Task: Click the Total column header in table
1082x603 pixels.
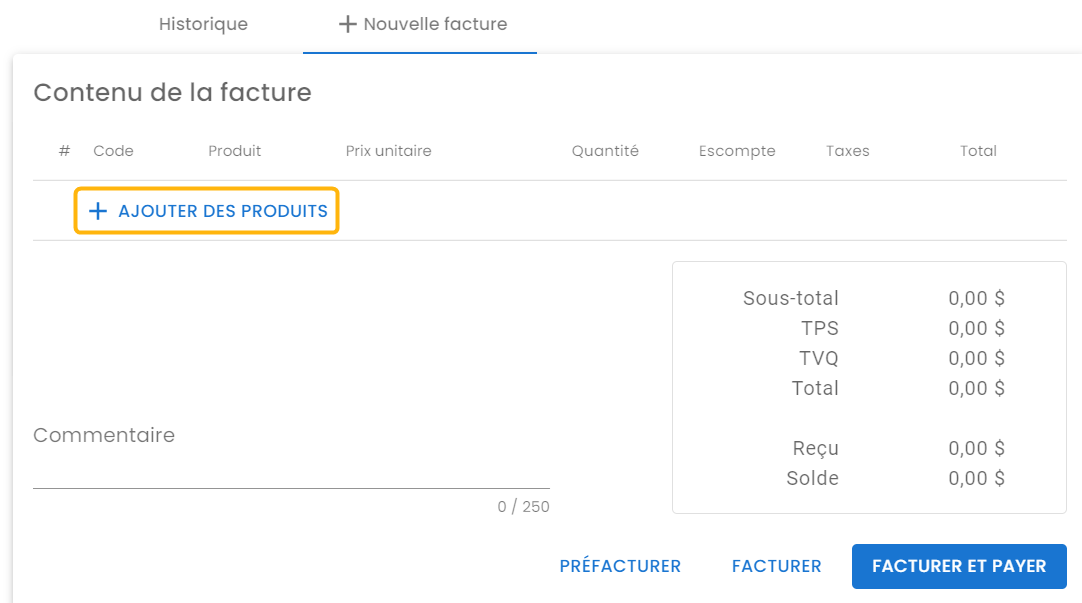Action: pyautogui.click(x=978, y=151)
